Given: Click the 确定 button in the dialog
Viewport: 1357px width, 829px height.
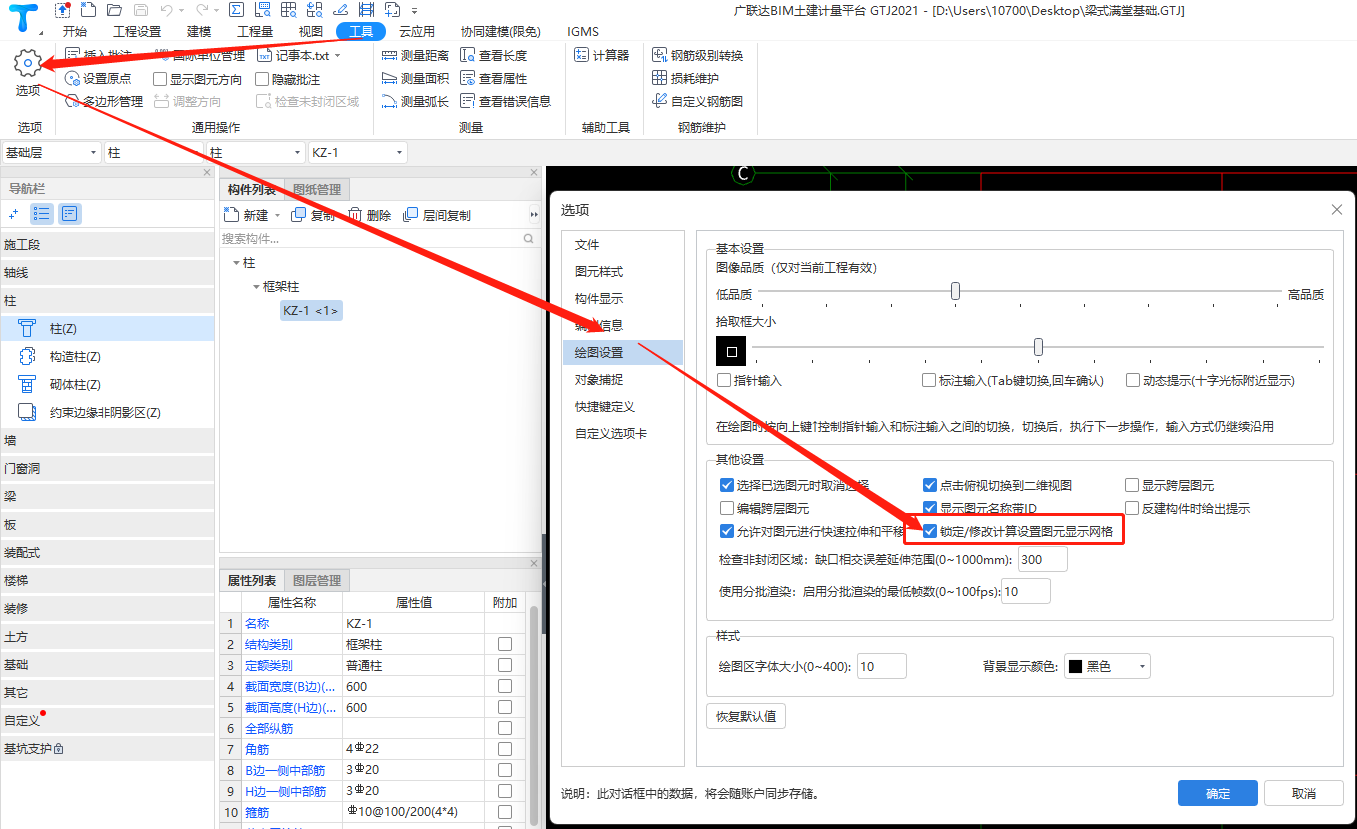Looking at the screenshot, I should (1218, 793).
